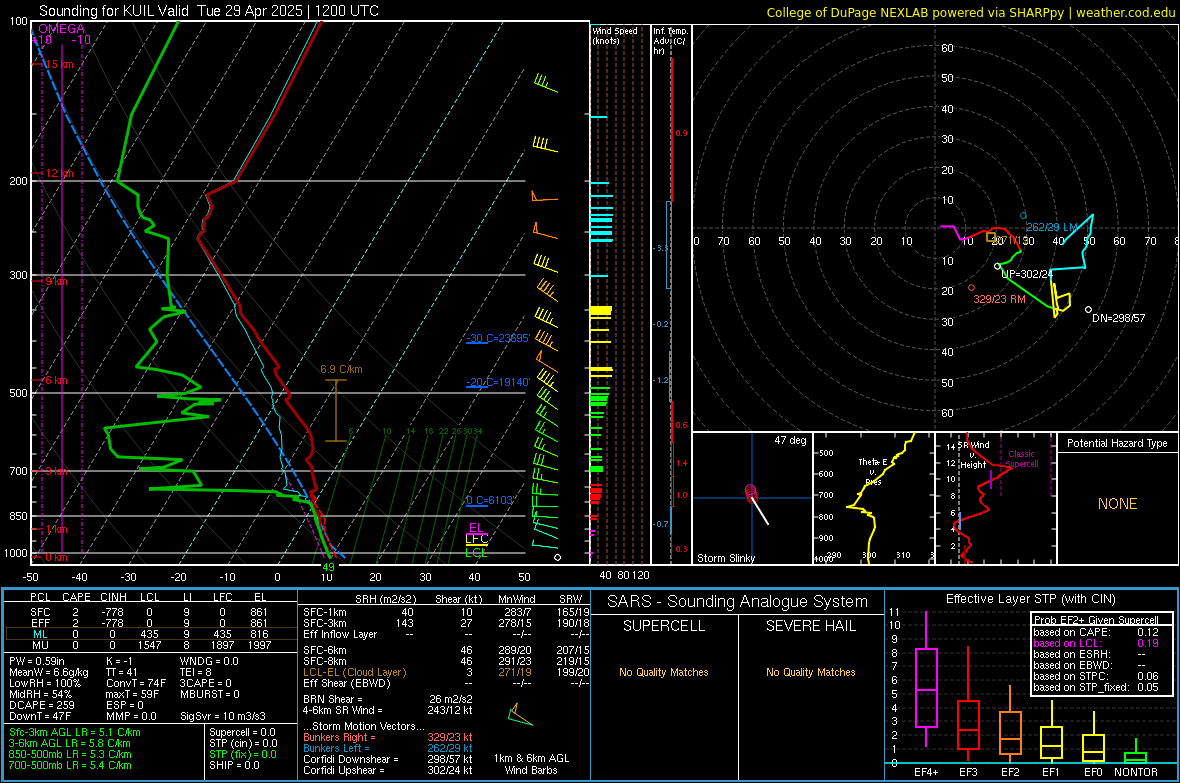Select the '9 km' height marker
The height and width of the screenshot is (783, 1180).
[54, 281]
